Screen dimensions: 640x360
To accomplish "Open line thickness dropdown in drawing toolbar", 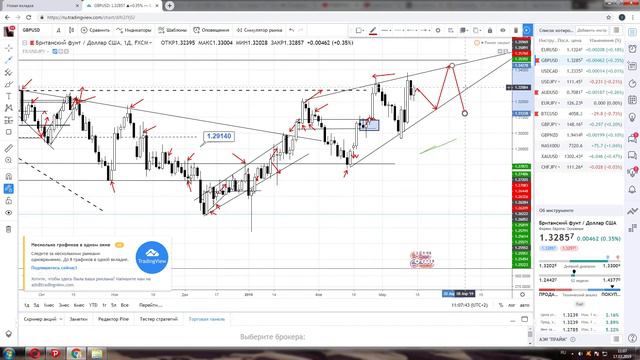I will [387, 31].
